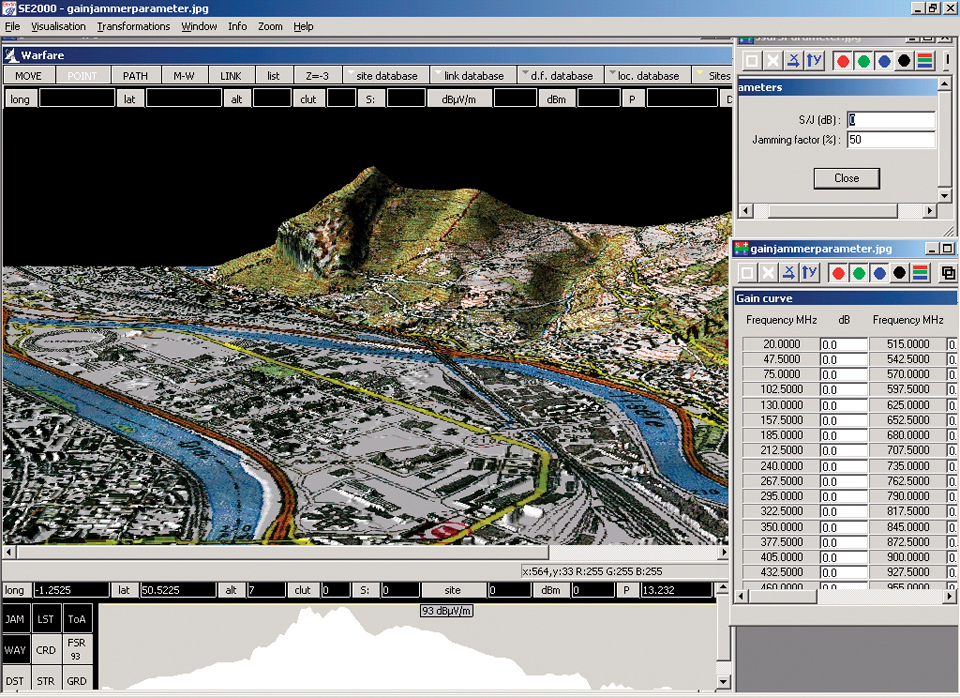Toggle the ToA button in bottom panel

click(x=77, y=619)
